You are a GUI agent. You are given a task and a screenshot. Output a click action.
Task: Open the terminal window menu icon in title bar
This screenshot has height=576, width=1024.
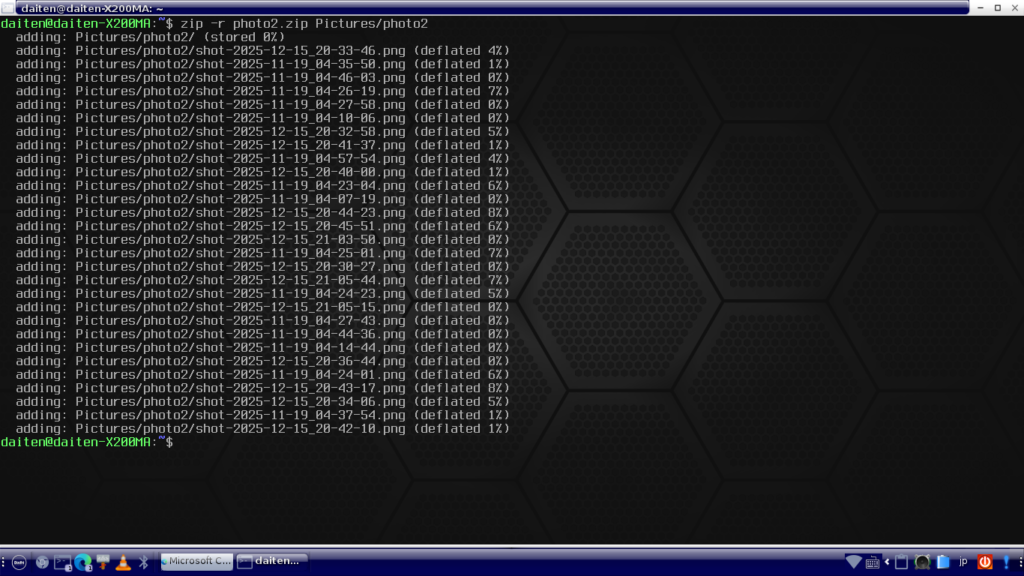pyautogui.click(x=8, y=7)
